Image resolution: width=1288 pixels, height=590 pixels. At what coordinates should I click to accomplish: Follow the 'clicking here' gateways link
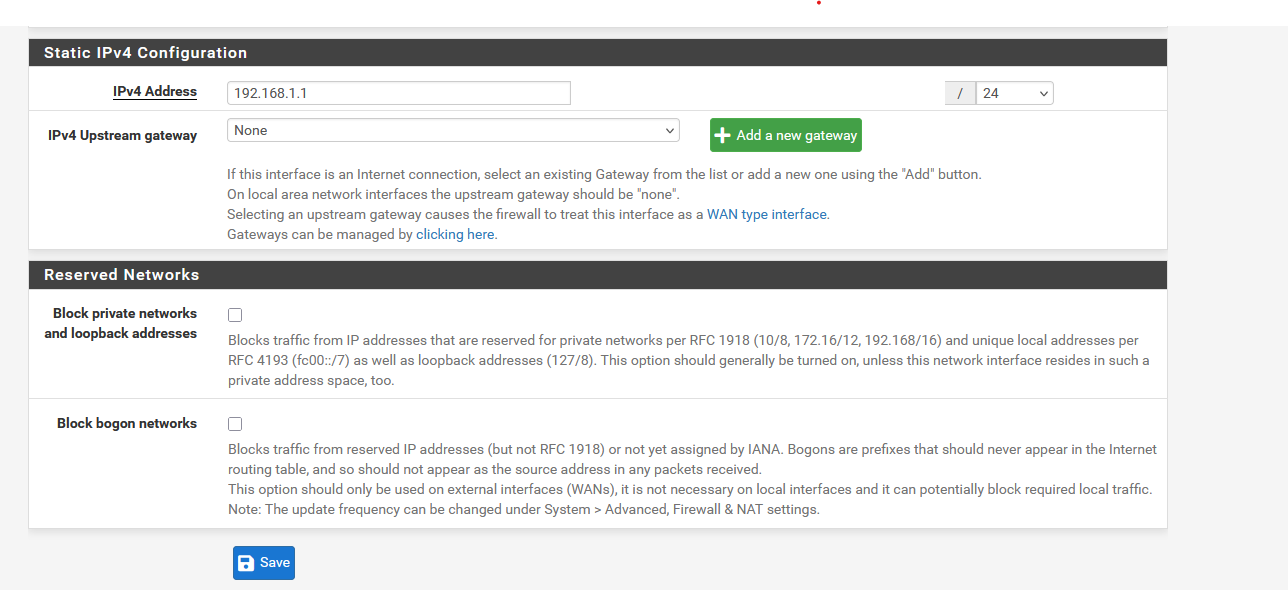[x=455, y=234]
